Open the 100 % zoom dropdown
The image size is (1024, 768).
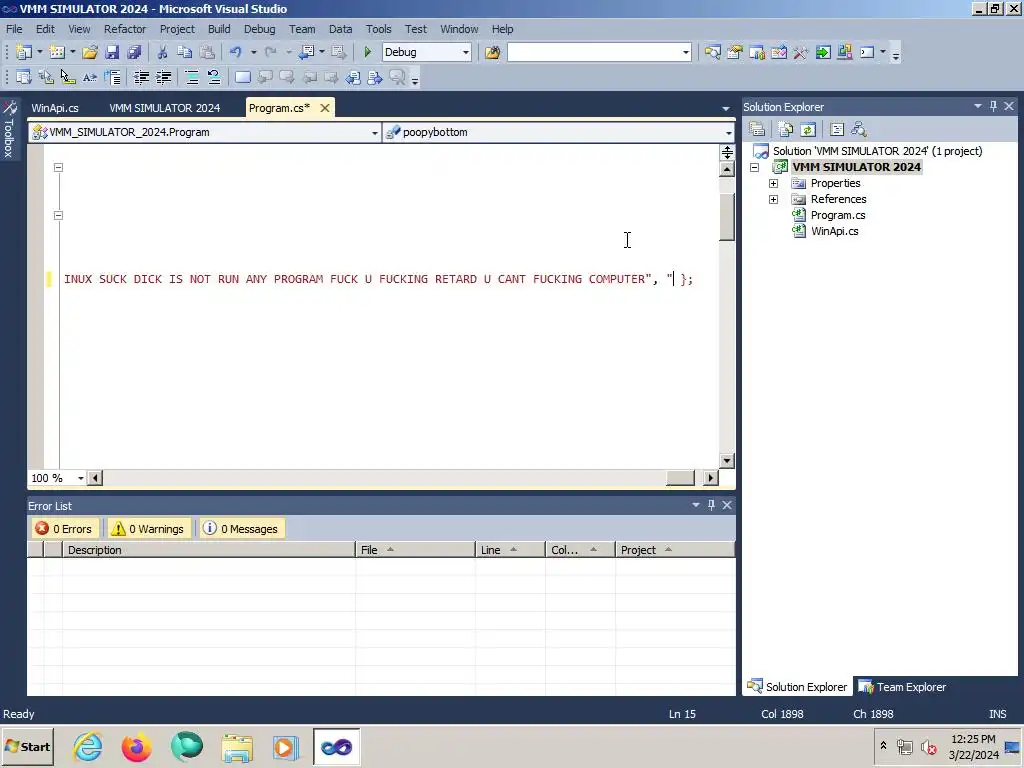tap(81, 478)
